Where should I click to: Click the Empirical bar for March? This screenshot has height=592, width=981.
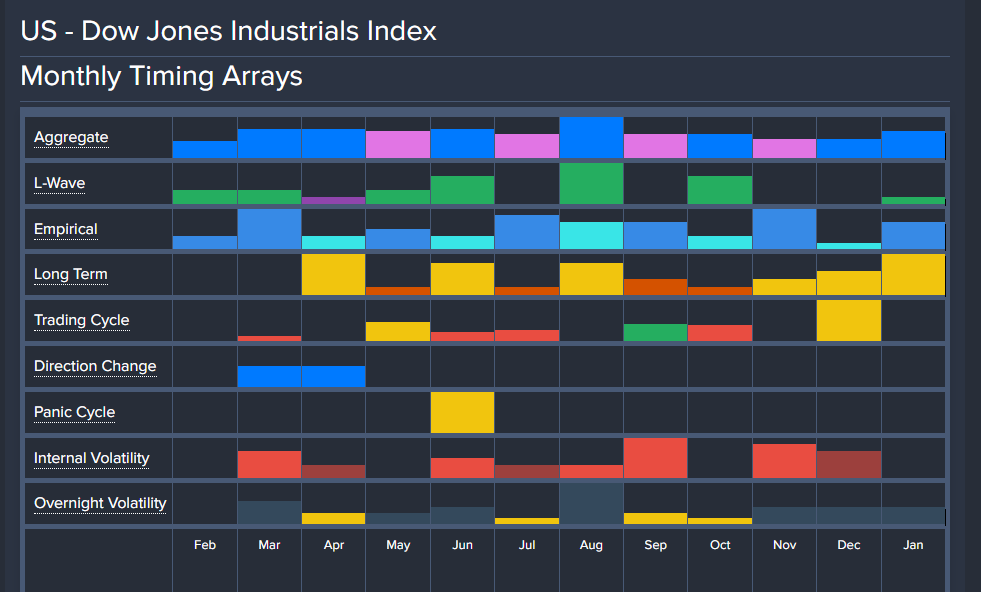[x=270, y=229]
